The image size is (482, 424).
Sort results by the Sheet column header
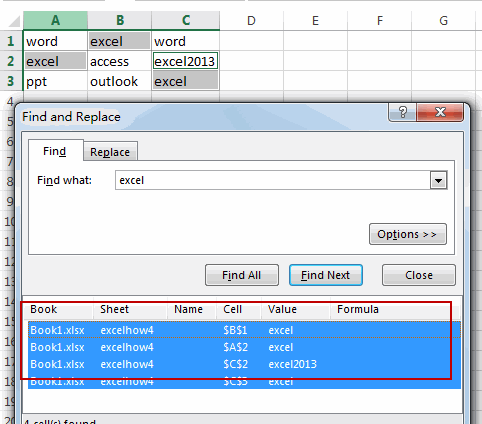[130, 309]
